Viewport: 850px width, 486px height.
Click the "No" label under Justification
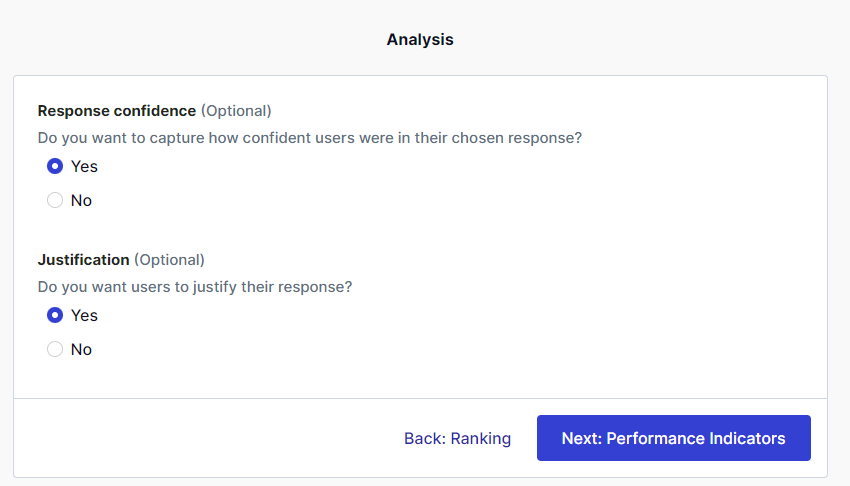pos(81,349)
